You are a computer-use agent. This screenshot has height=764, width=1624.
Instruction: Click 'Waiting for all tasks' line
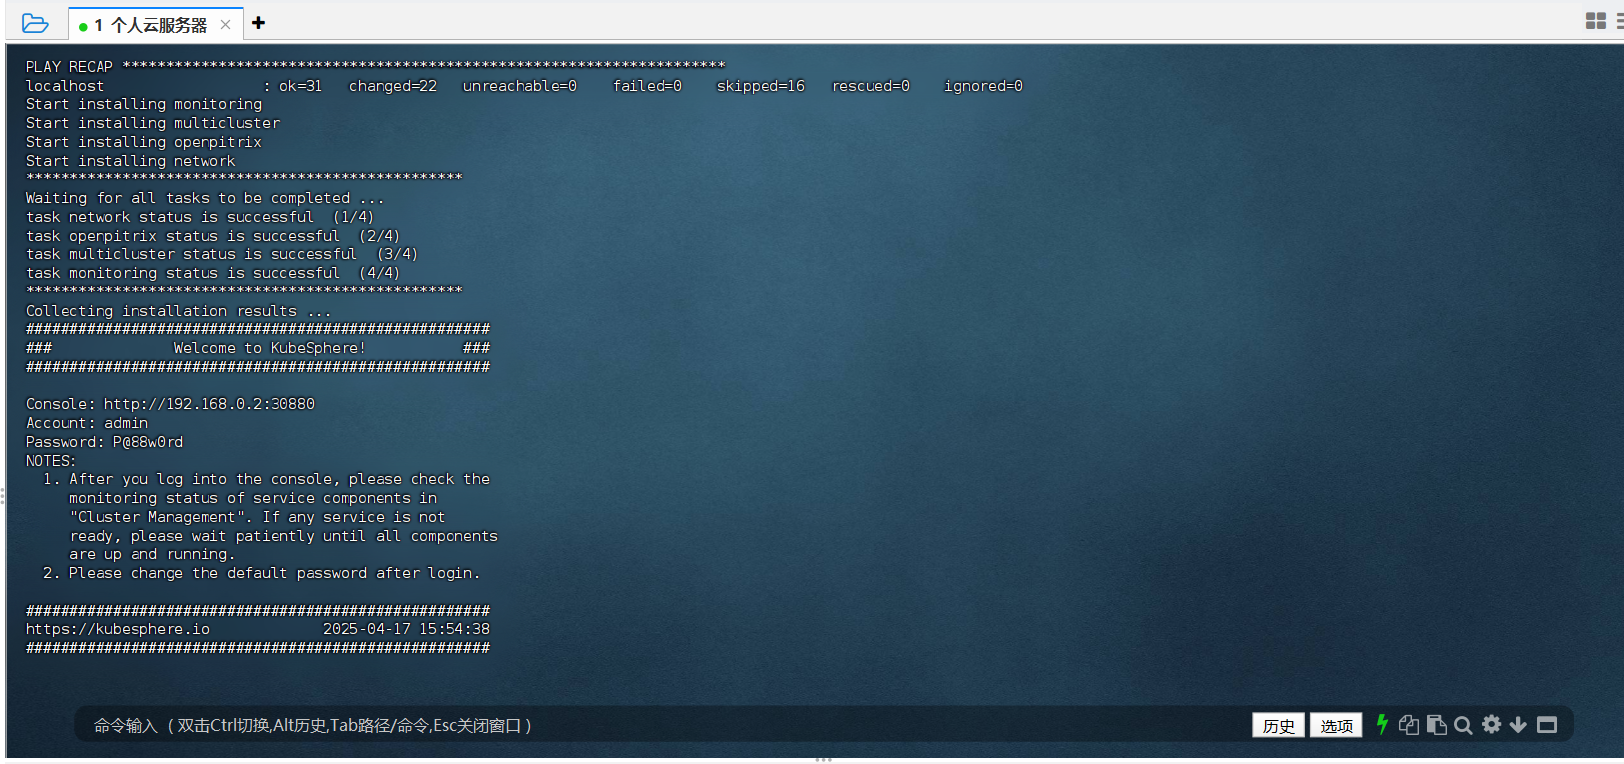click(205, 198)
